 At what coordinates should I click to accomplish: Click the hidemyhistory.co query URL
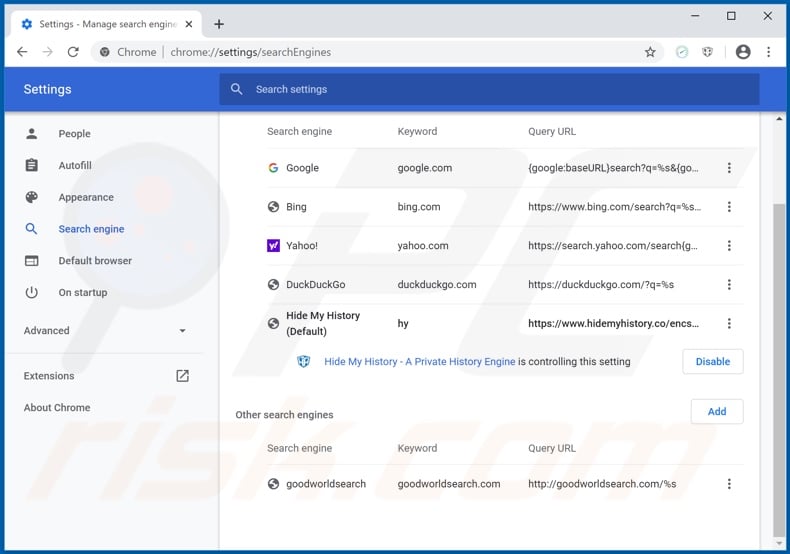click(x=613, y=323)
